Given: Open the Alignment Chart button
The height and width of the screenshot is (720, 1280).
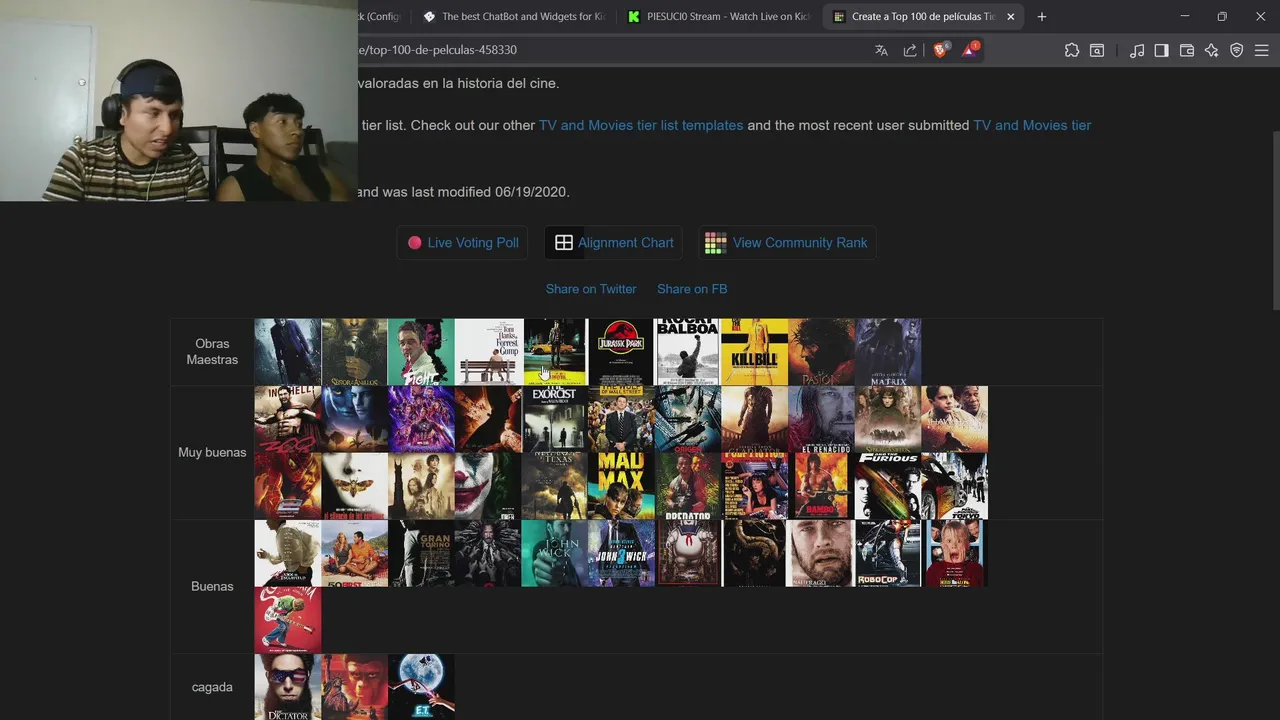Looking at the screenshot, I should point(614,243).
